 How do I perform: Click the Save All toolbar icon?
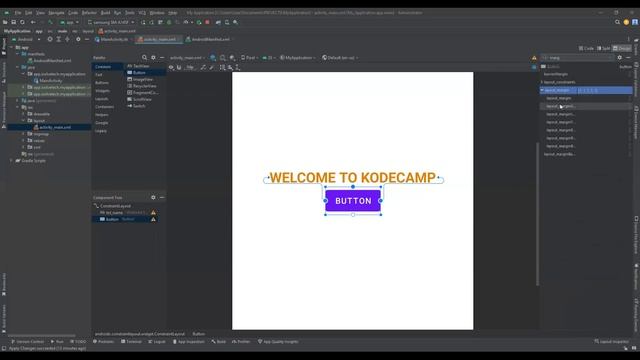[13, 22]
